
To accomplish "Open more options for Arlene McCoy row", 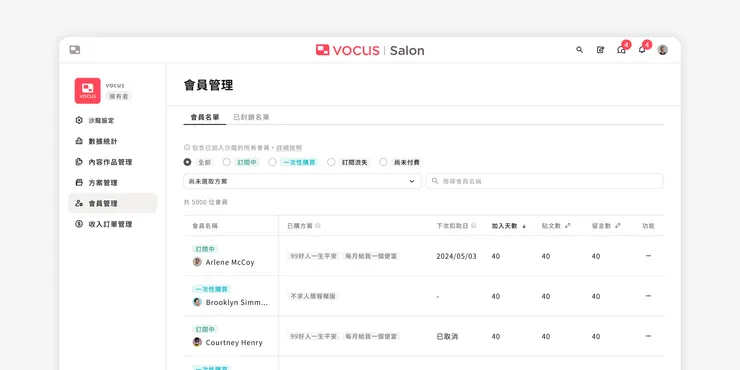I will 648,256.
